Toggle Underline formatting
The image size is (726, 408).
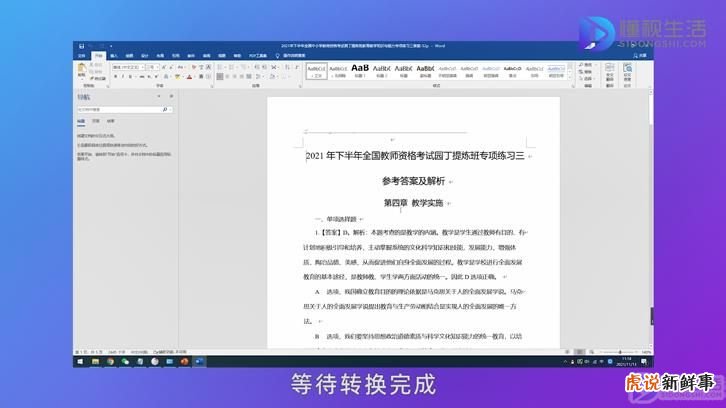pos(130,76)
